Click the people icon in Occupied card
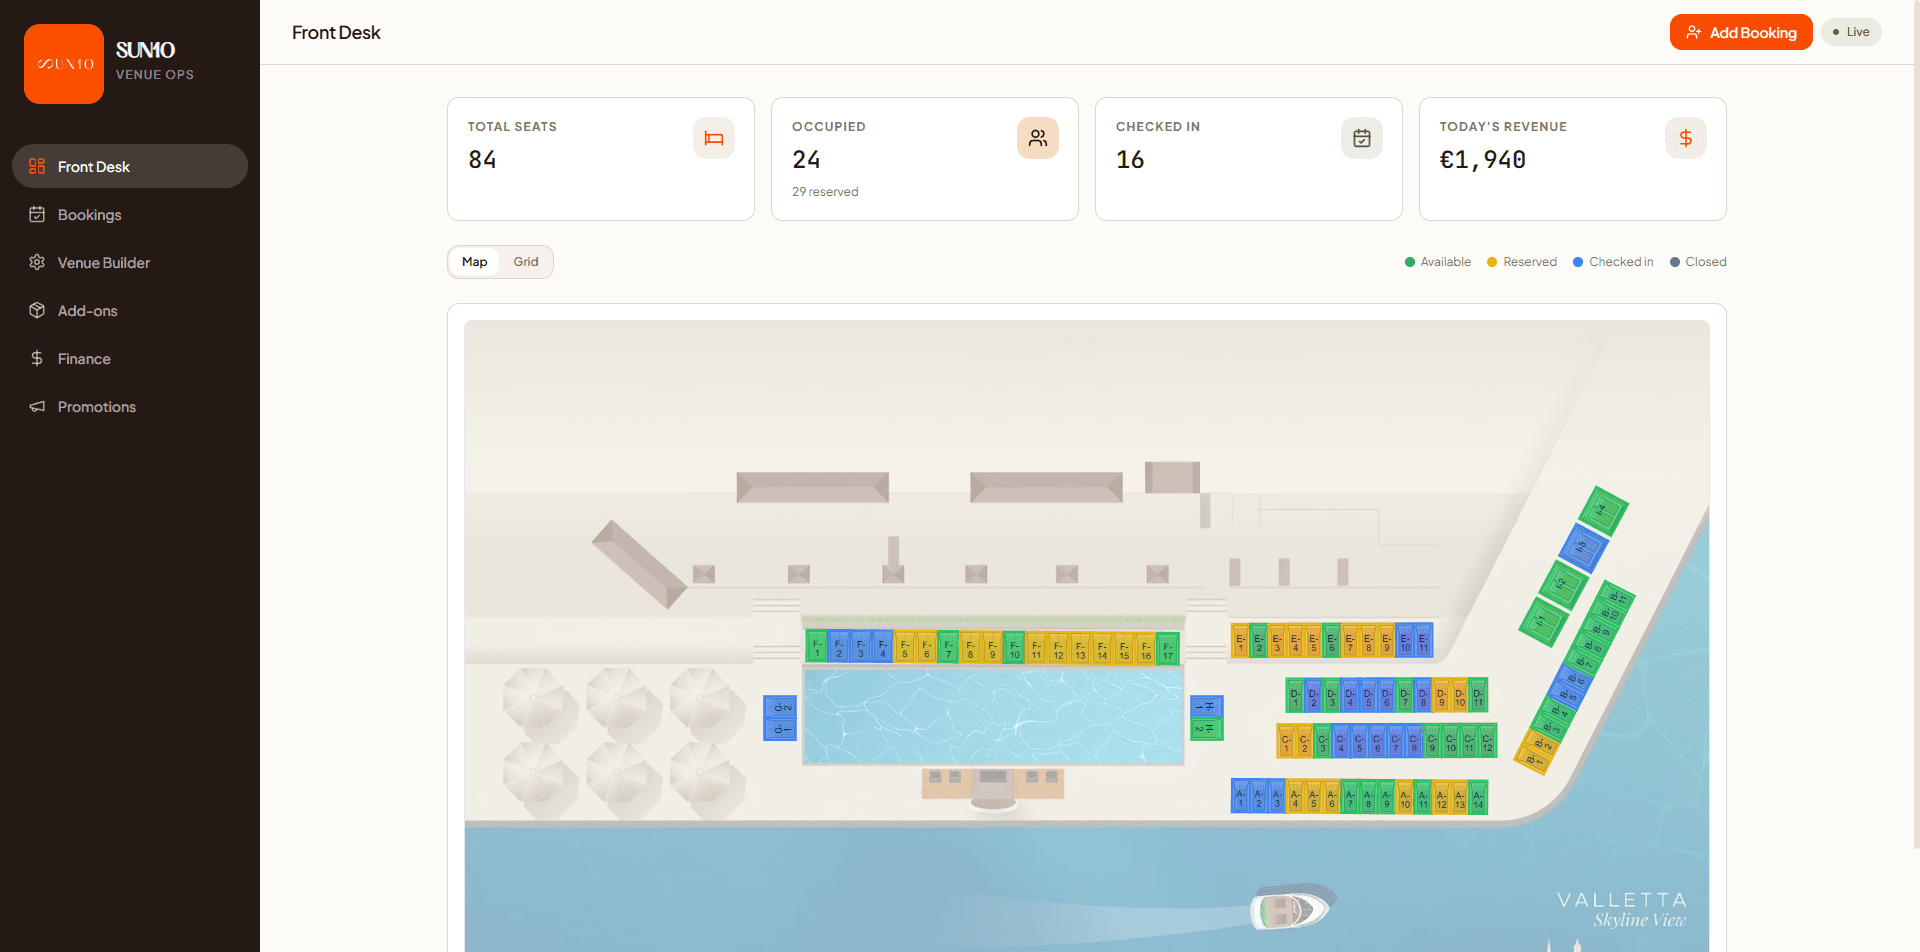This screenshot has width=1920, height=952. [1037, 138]
